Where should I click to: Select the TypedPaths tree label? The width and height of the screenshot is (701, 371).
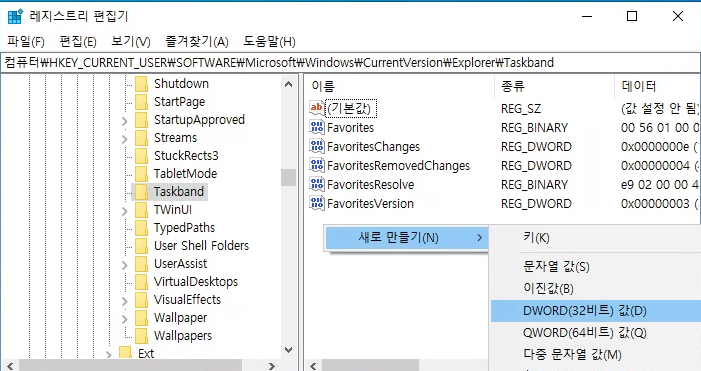tap(184, 228)
